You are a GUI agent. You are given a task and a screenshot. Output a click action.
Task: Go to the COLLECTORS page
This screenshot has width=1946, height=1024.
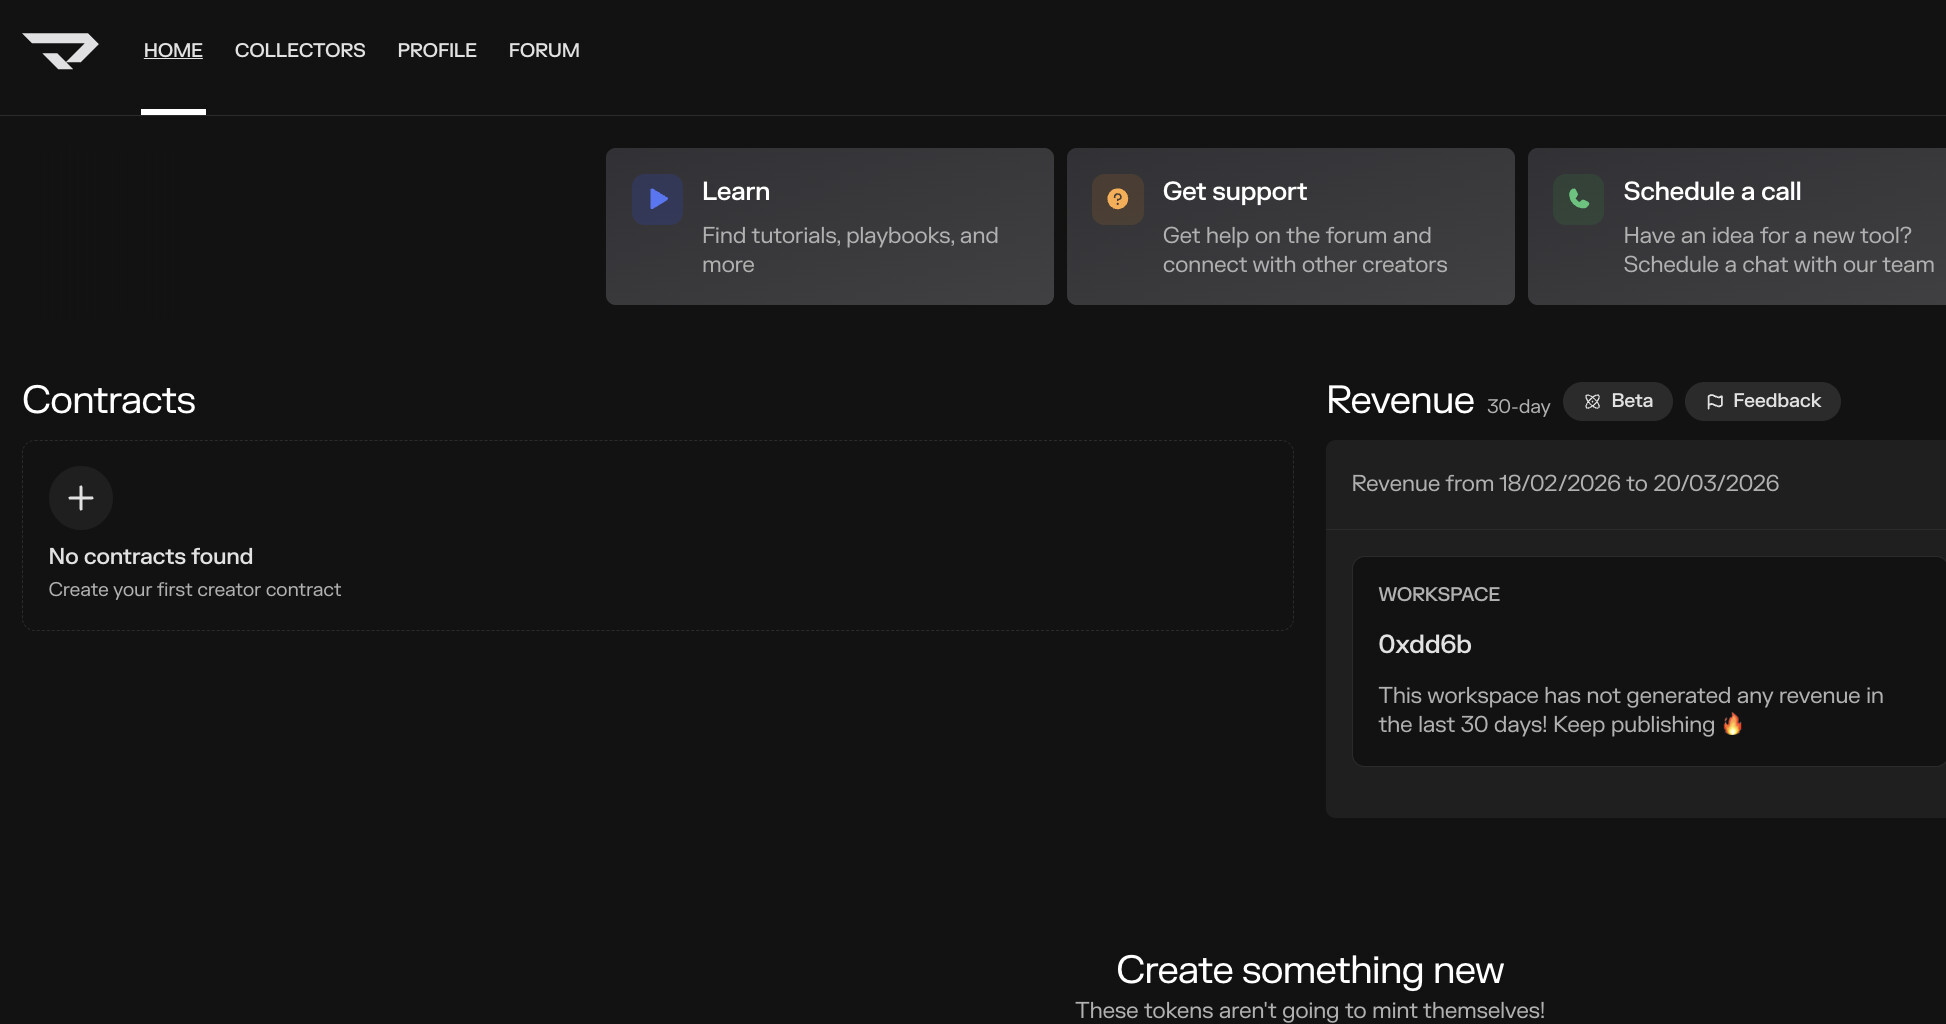300,50
